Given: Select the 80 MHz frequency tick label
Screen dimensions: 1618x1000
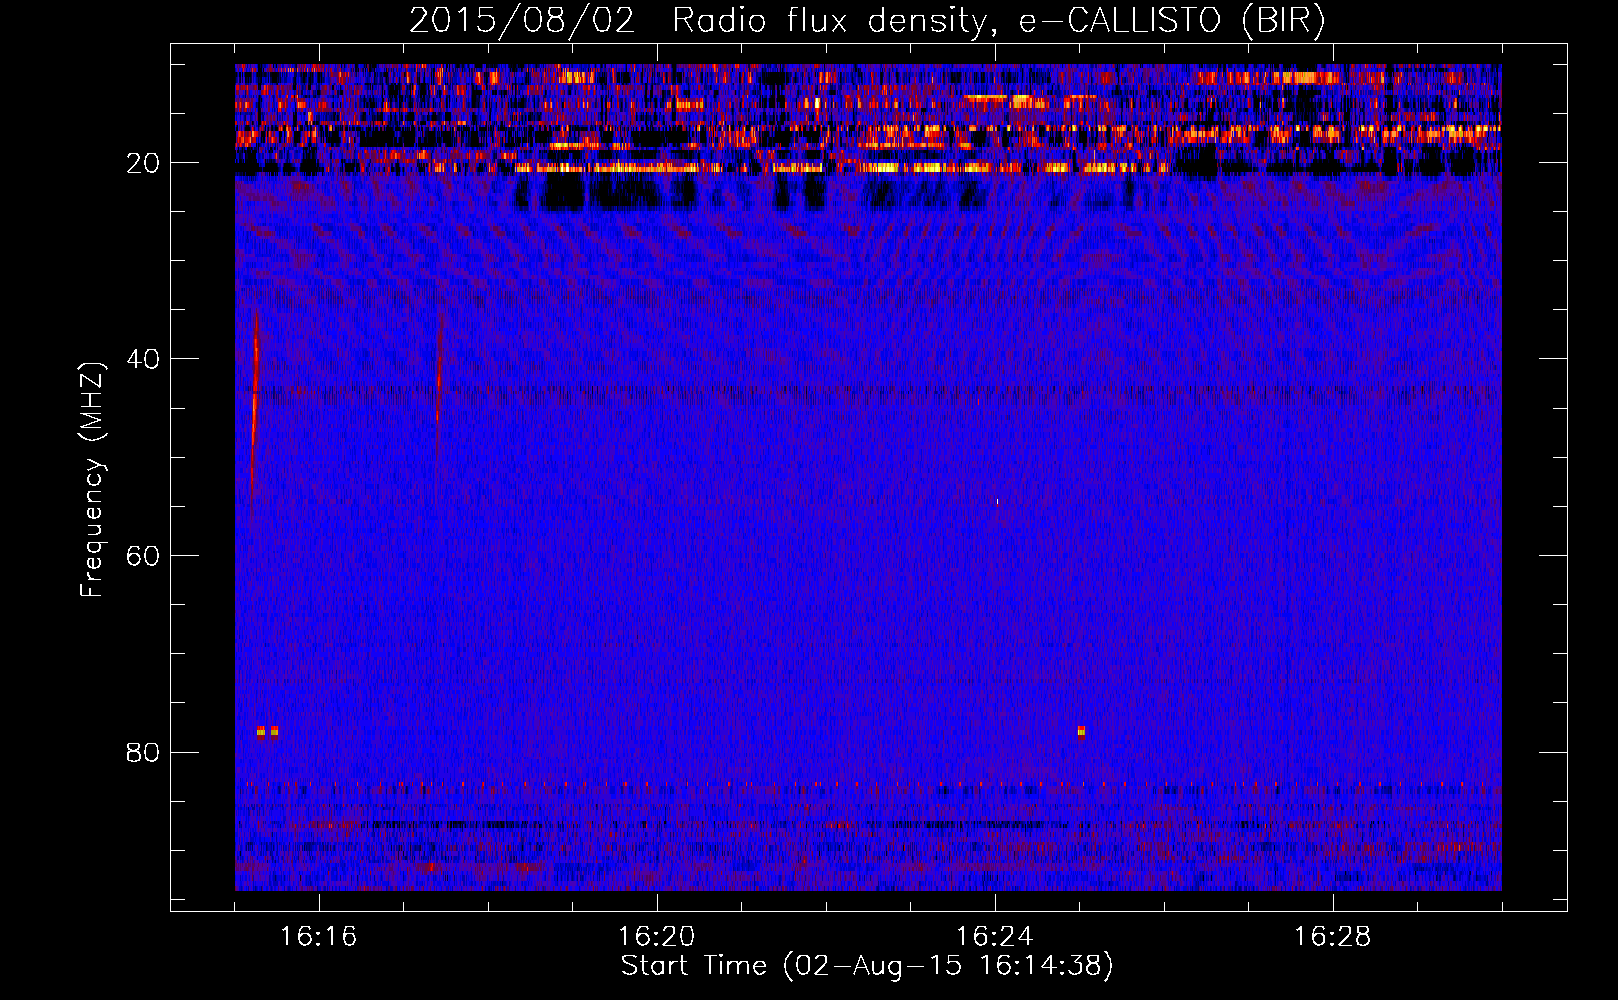Looking at the screenshot, I should tap(143, 752).
